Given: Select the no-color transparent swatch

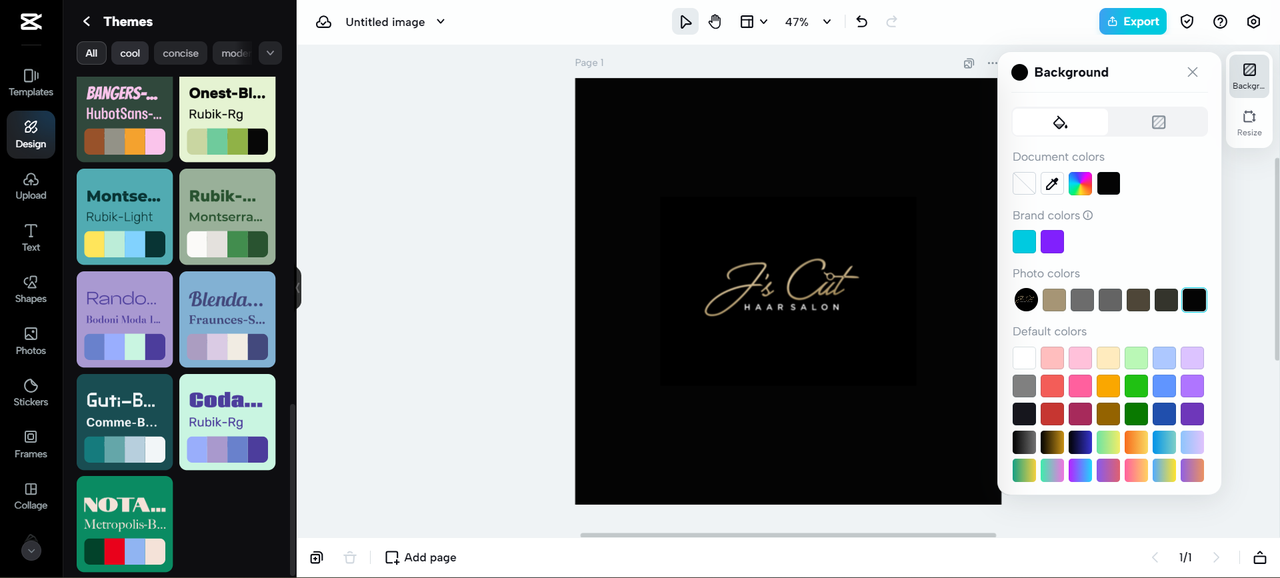Looking at the screenshot, I should click(1024, 183).
